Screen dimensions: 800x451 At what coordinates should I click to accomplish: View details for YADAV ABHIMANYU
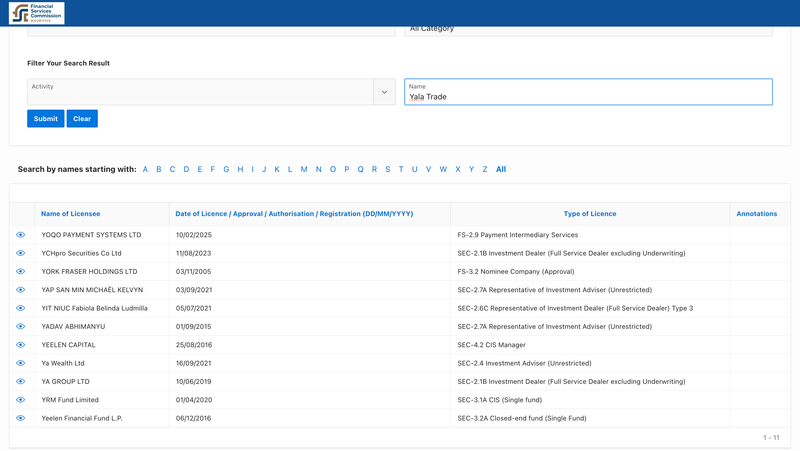point(20,327)
